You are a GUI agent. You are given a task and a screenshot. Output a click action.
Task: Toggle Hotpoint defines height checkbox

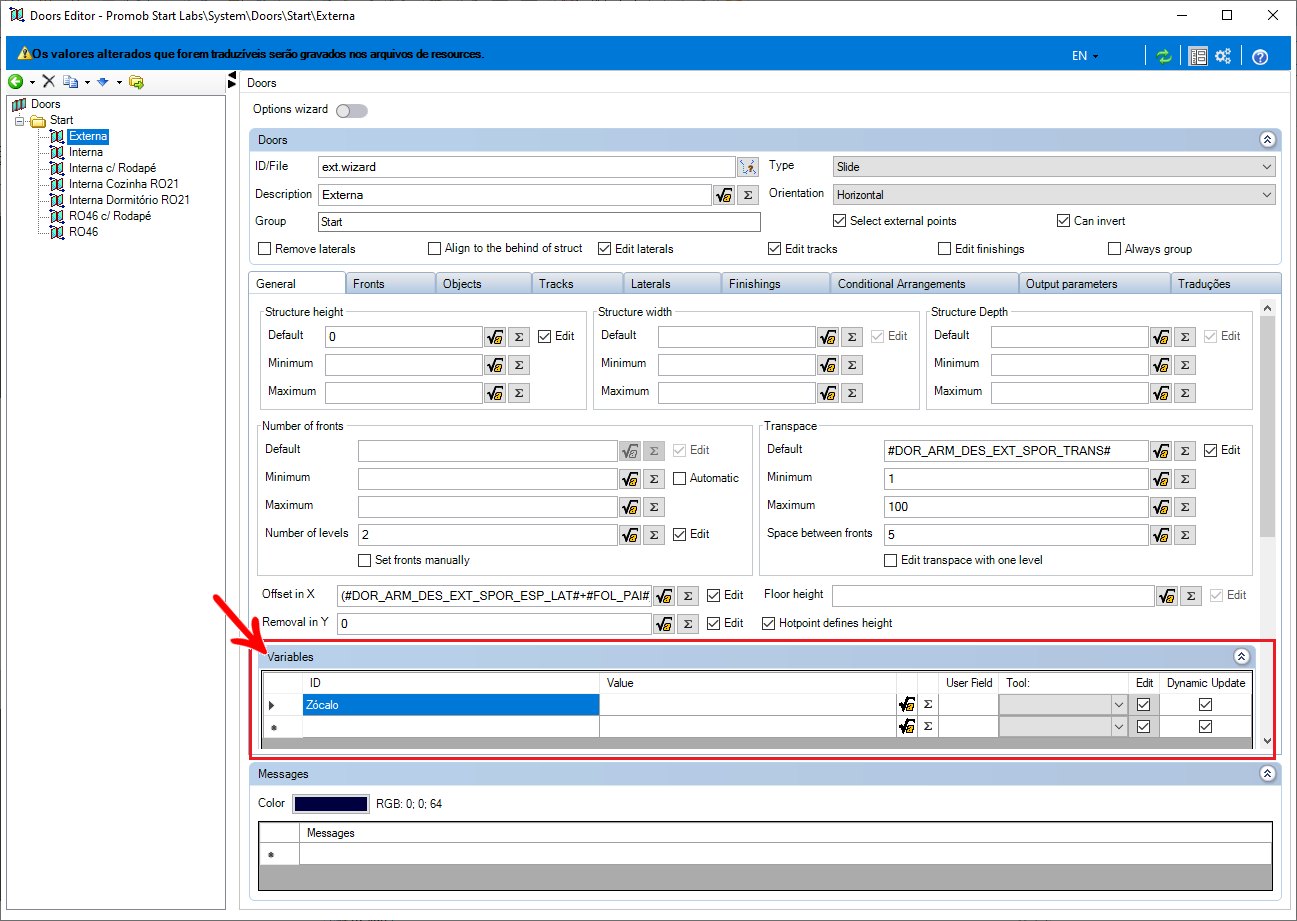tap(769, 623)
